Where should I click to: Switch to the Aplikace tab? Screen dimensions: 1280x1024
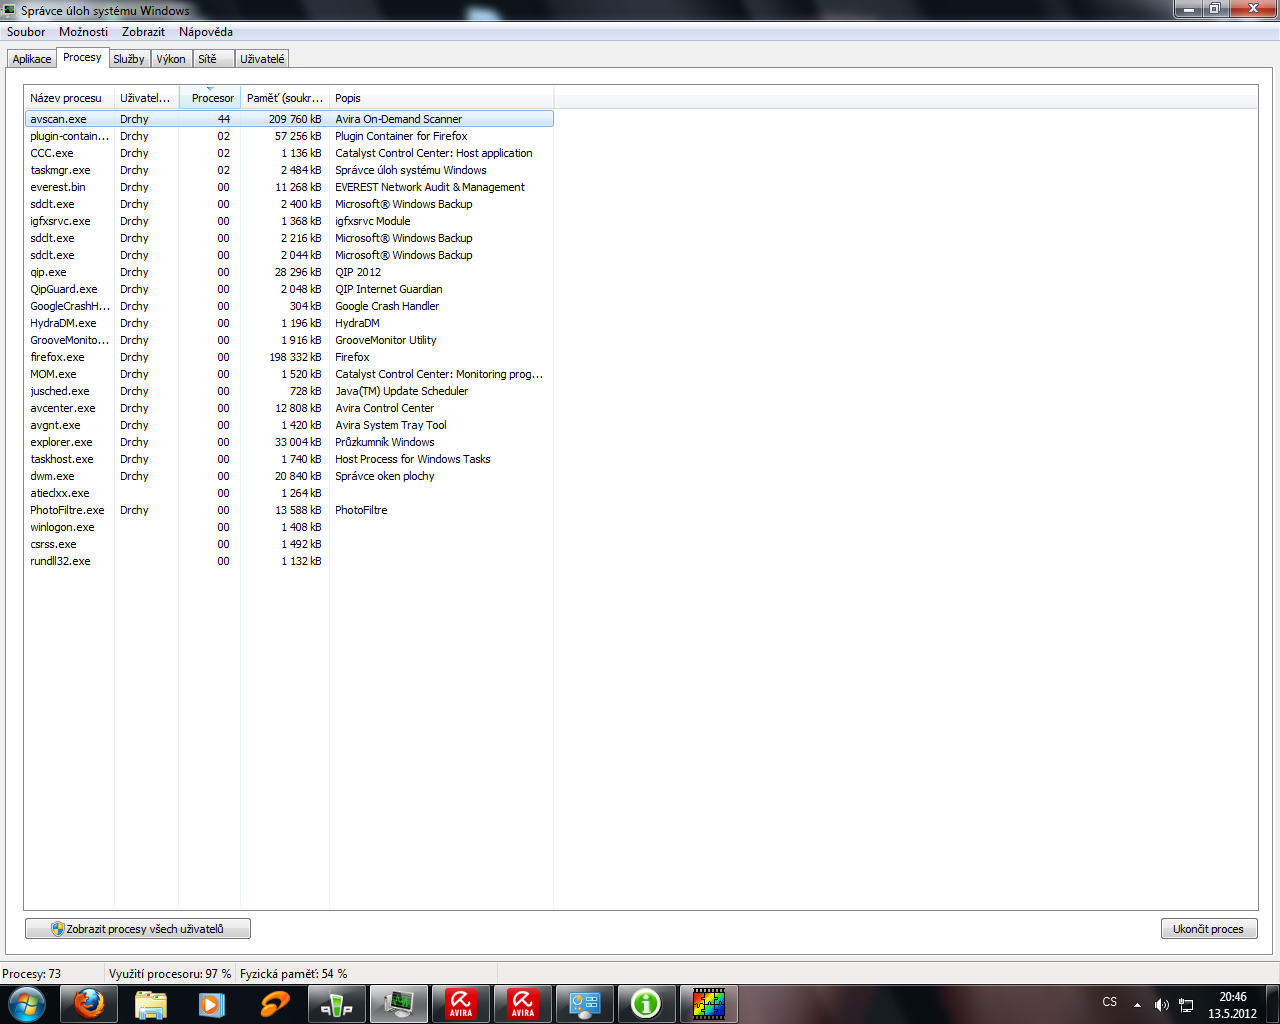pyautogui.click(x=32, y=59)
